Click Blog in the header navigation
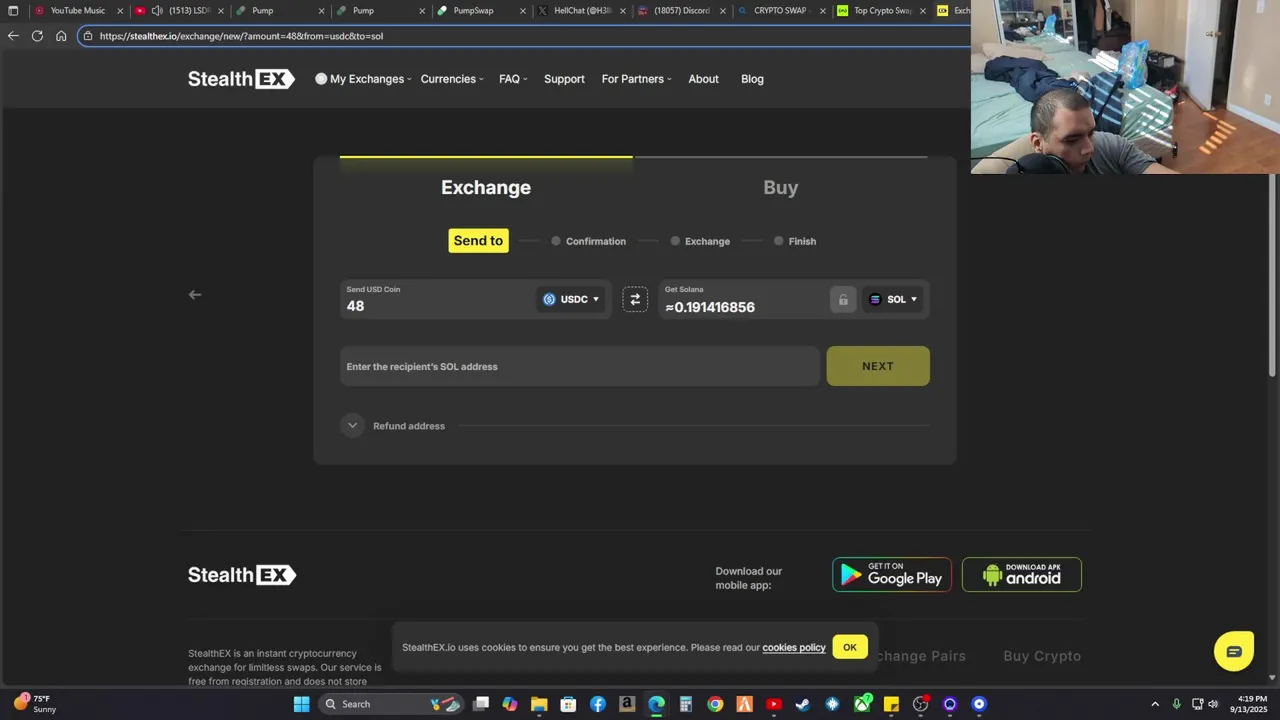This screenshot has width=1280, height=720. (x=752, y=79)
